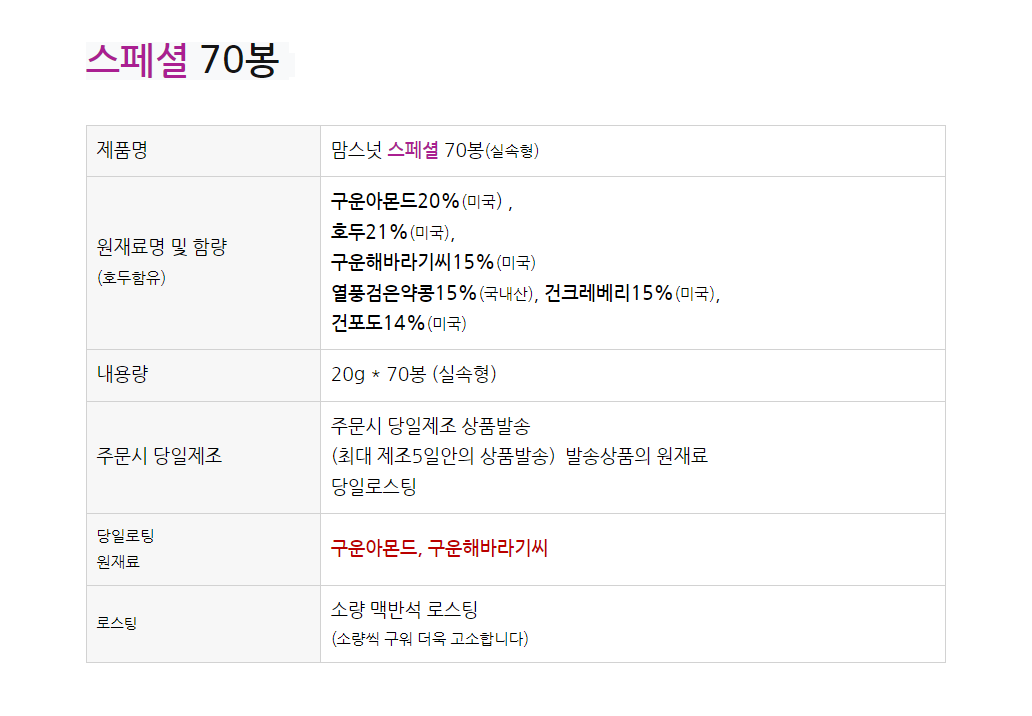Click the 원재료명 및 함량 label
The width and height of the screenshot is (1032, 716).
162,248
